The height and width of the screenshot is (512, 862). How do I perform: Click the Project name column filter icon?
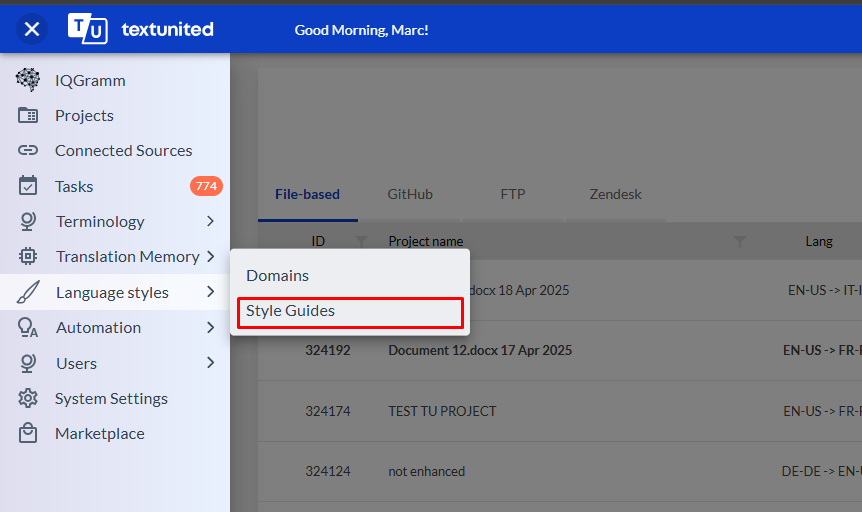740,241
